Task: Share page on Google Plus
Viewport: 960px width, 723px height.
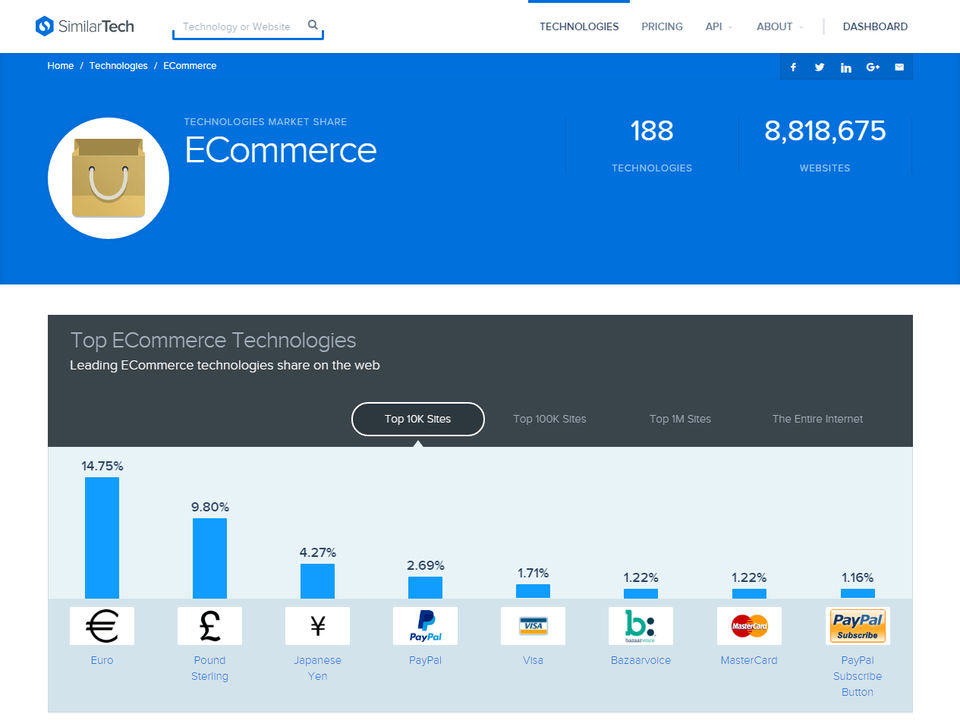Action: point(872,67)
